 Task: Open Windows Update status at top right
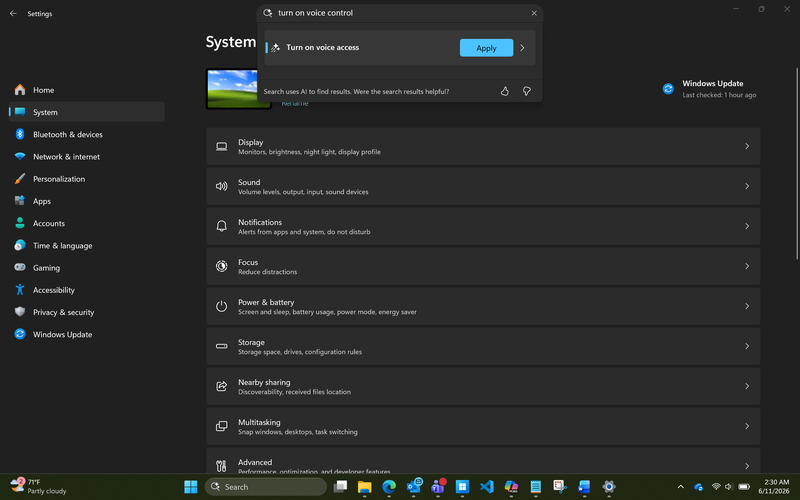[710, 89]
